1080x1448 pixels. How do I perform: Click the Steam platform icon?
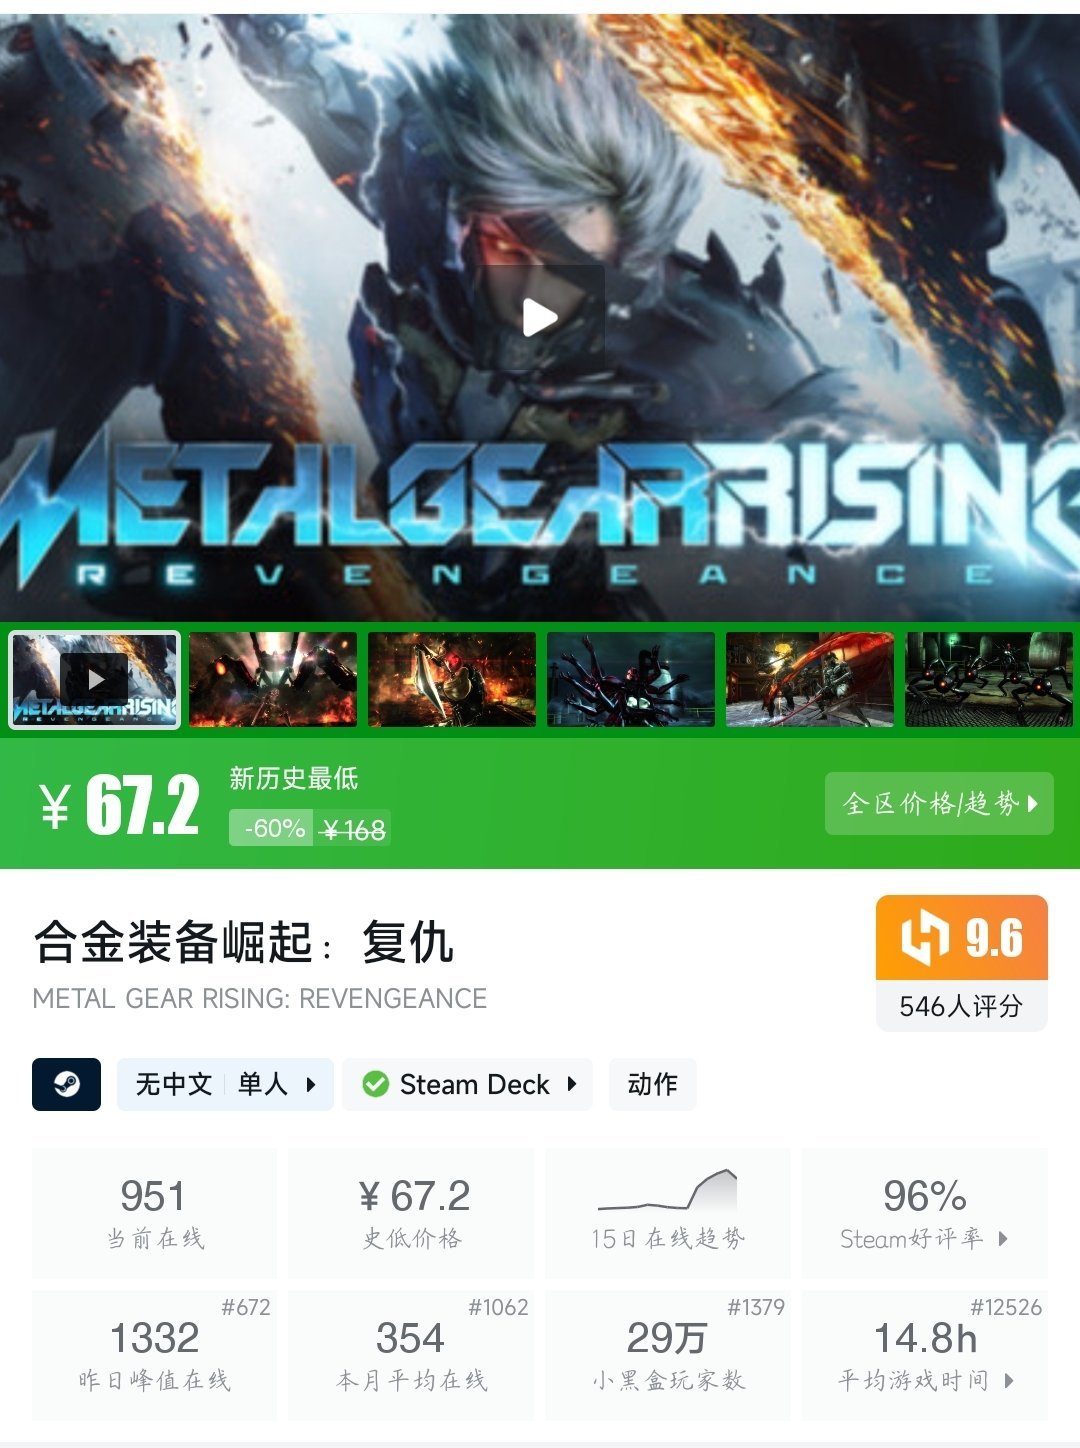pos(67,1084)
